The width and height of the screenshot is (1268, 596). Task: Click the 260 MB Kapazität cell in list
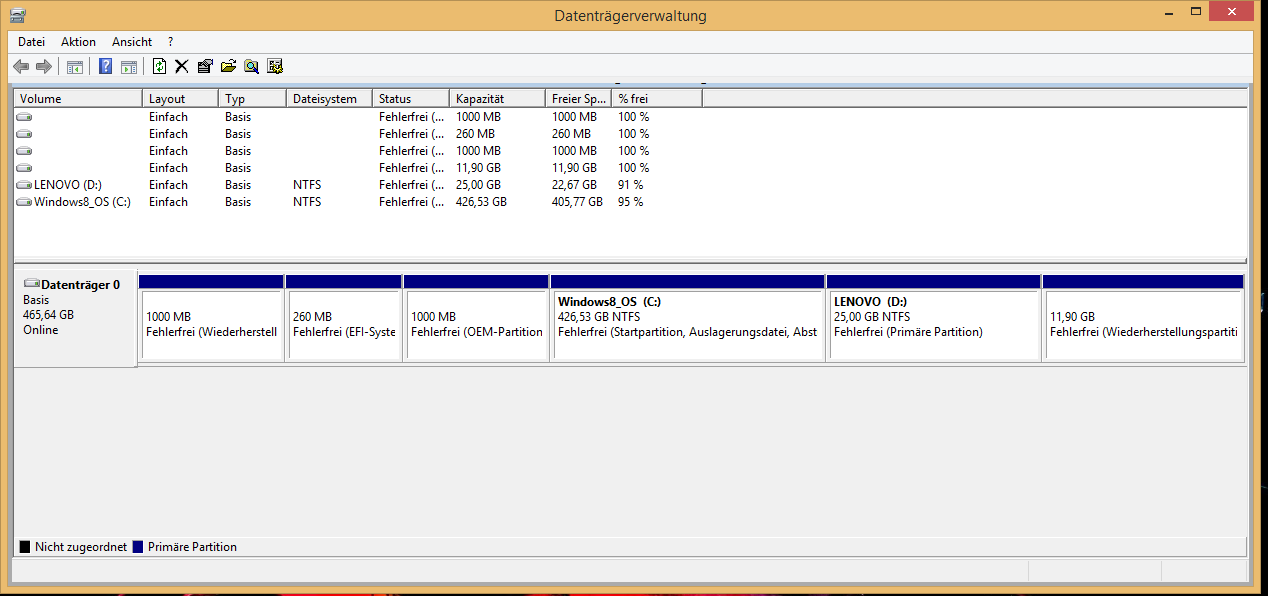[475, 134]
